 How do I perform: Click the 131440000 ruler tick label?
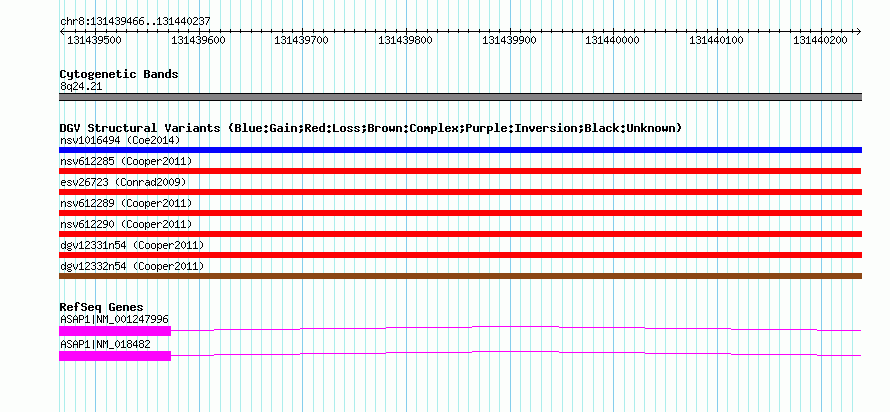pos(612,40)
